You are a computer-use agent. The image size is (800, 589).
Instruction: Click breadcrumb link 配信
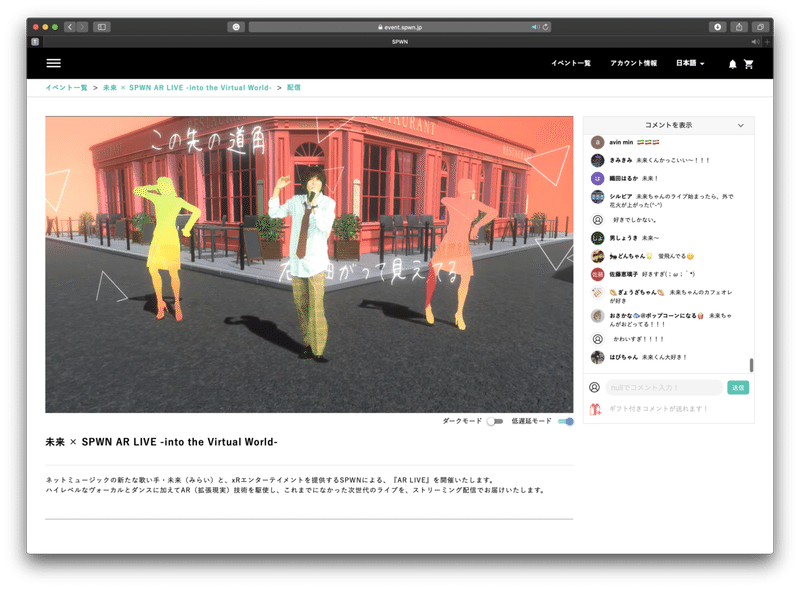(x=294, y=88)
